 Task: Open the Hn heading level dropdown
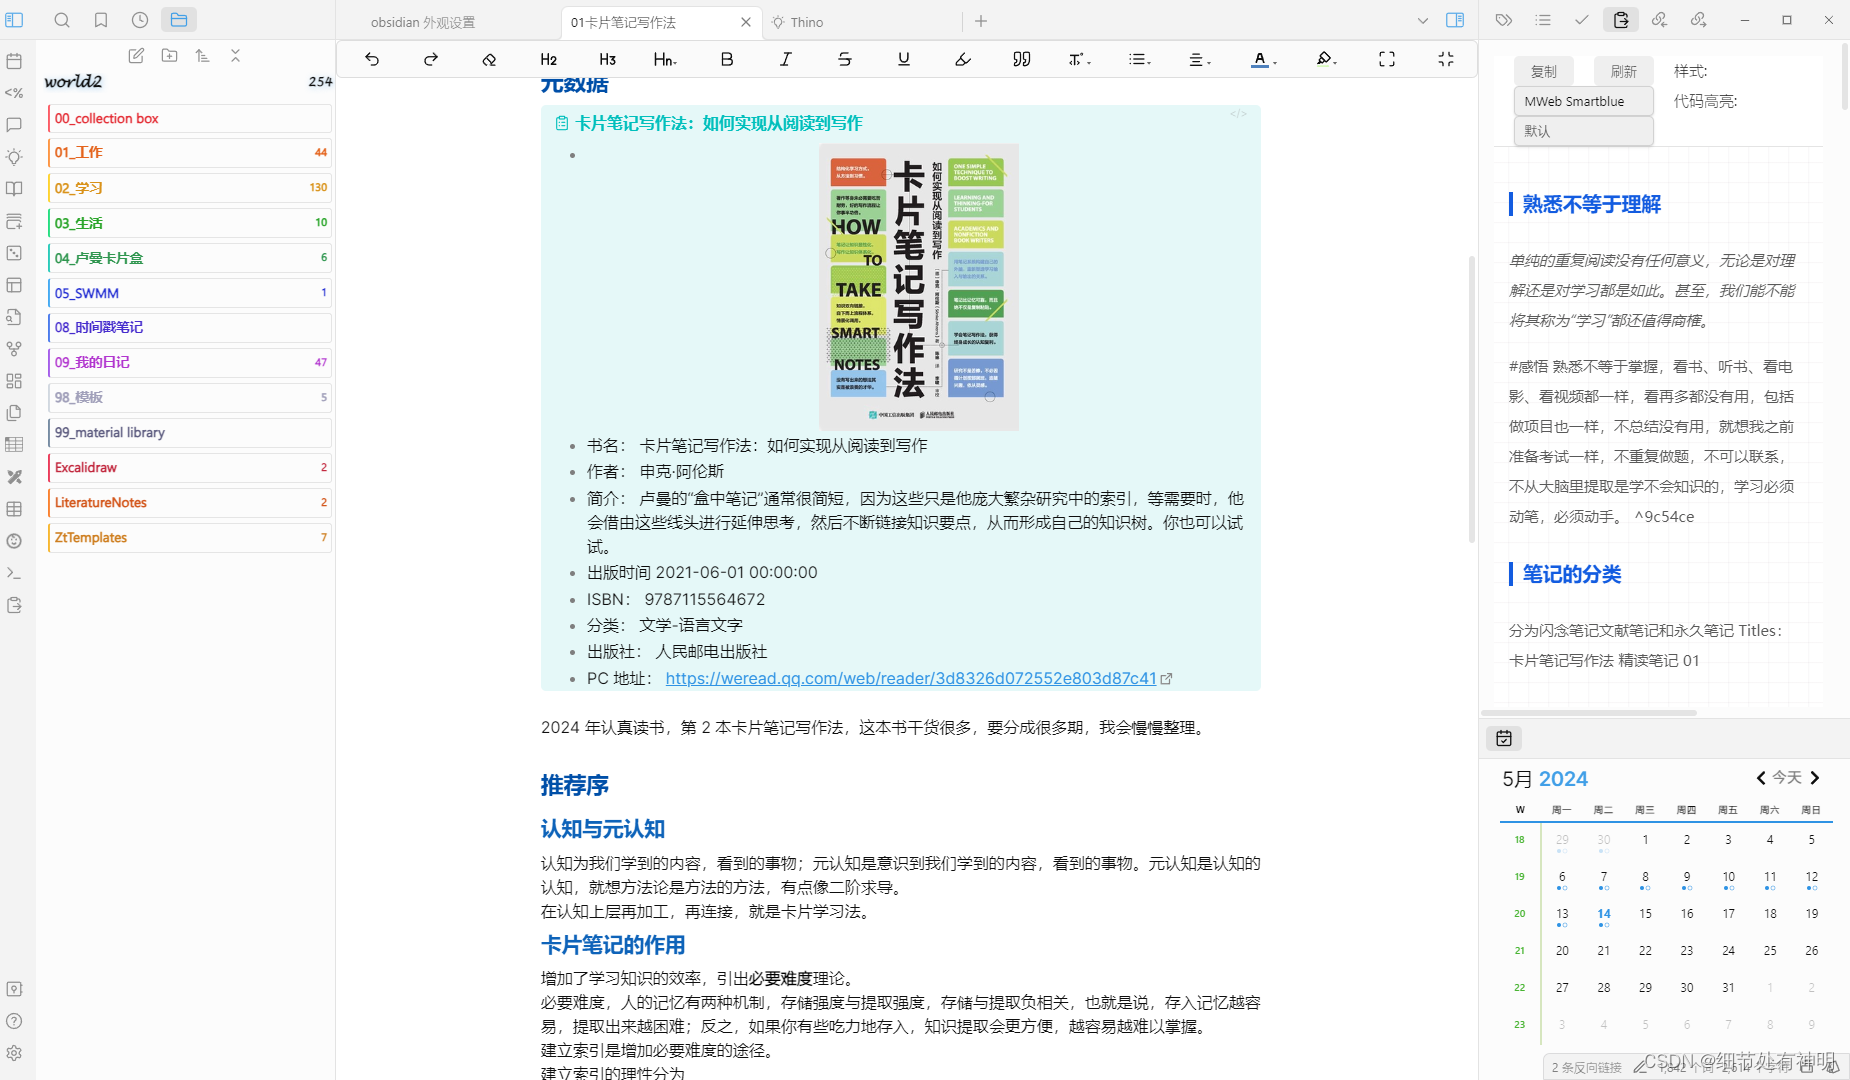click(665, 59)
